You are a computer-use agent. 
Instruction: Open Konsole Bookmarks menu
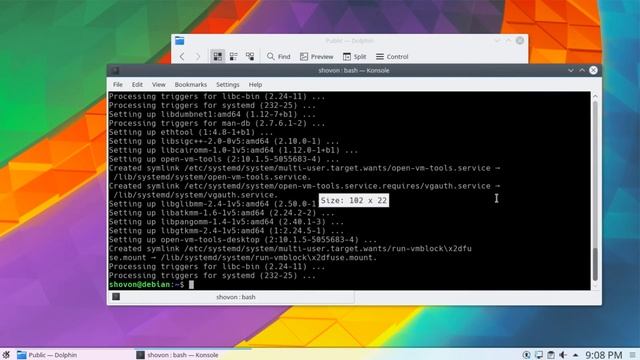tap(191, 84)
